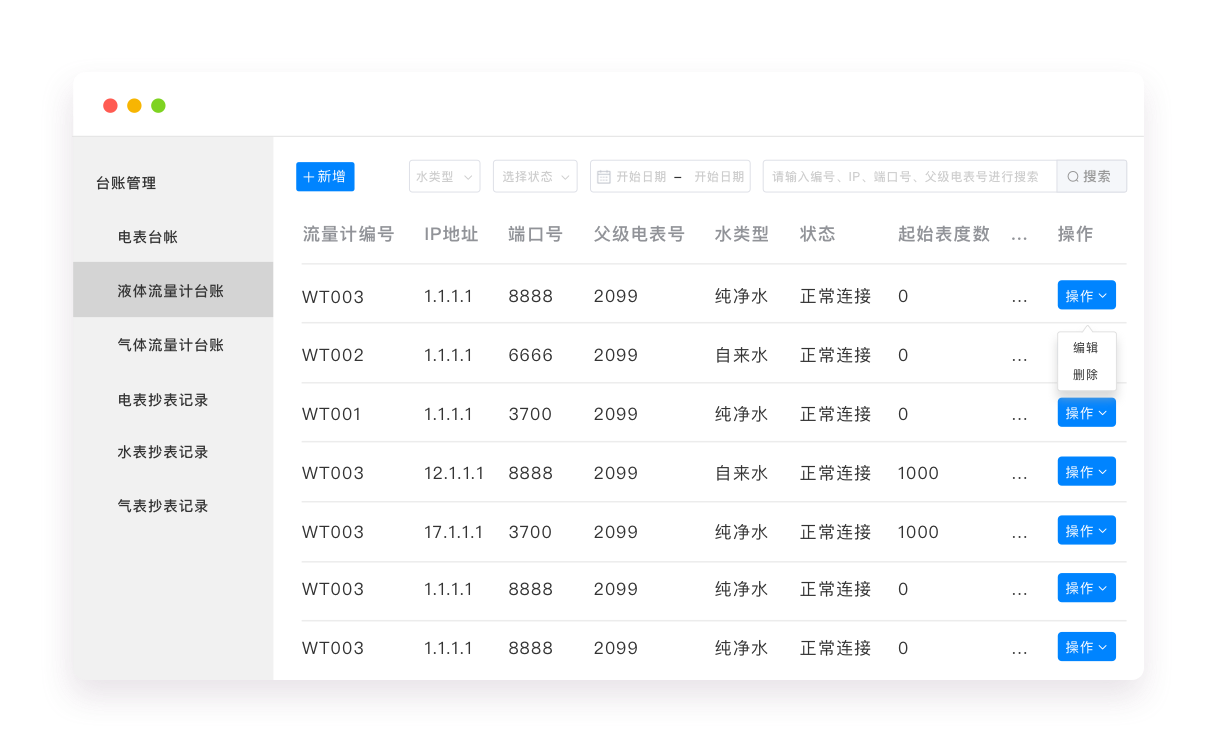The height and width of the screenshot is (752, 1216).
Task: Select the 液体流量计台账 sidebar item
Action: tap(171, 291)
